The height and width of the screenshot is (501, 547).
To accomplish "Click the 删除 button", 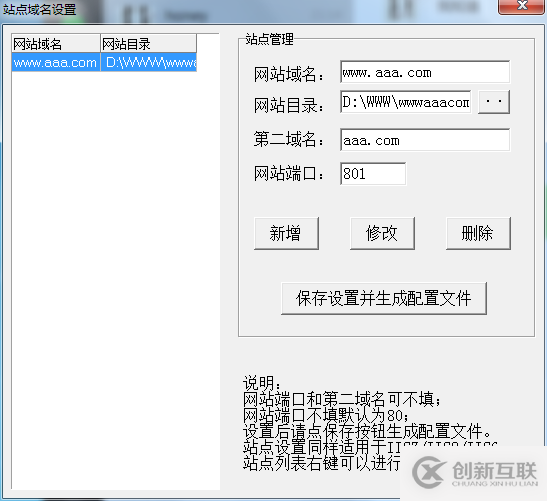I will point(478,233).
